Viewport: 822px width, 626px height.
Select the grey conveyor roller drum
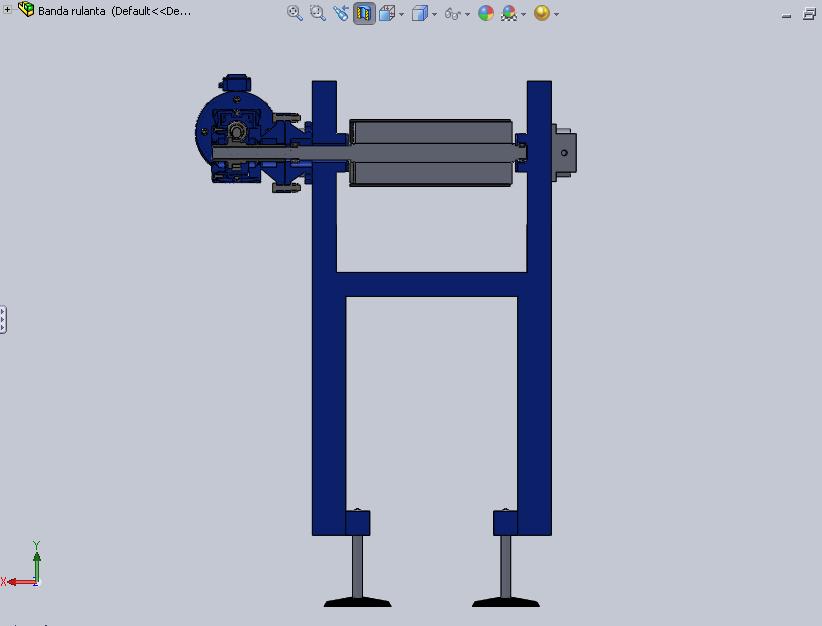click(x=431, y=153)
